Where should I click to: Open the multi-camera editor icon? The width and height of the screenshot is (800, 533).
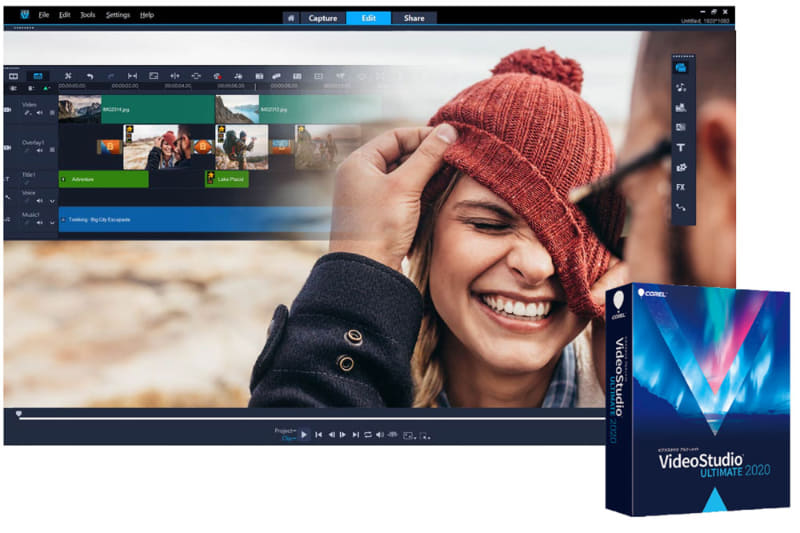point(259,76)
